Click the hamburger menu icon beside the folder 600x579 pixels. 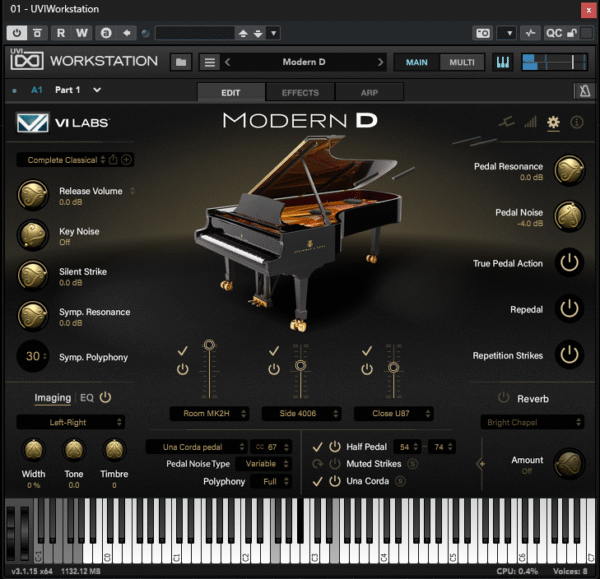209,62
